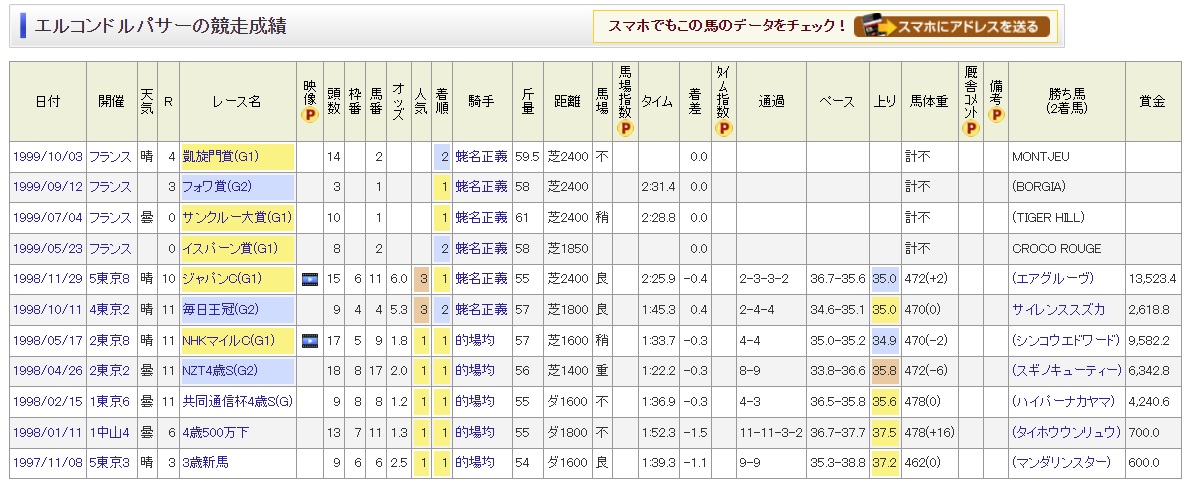The width and height of the screenshot is (1189, 484).
Task: Open the 共同通信杯4歳S race link
Action: [x=236, y=403]
